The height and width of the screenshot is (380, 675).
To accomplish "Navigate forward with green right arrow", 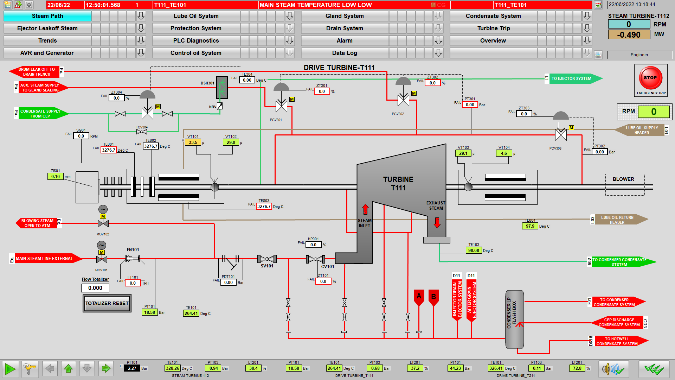I will [x=105, y=368].
